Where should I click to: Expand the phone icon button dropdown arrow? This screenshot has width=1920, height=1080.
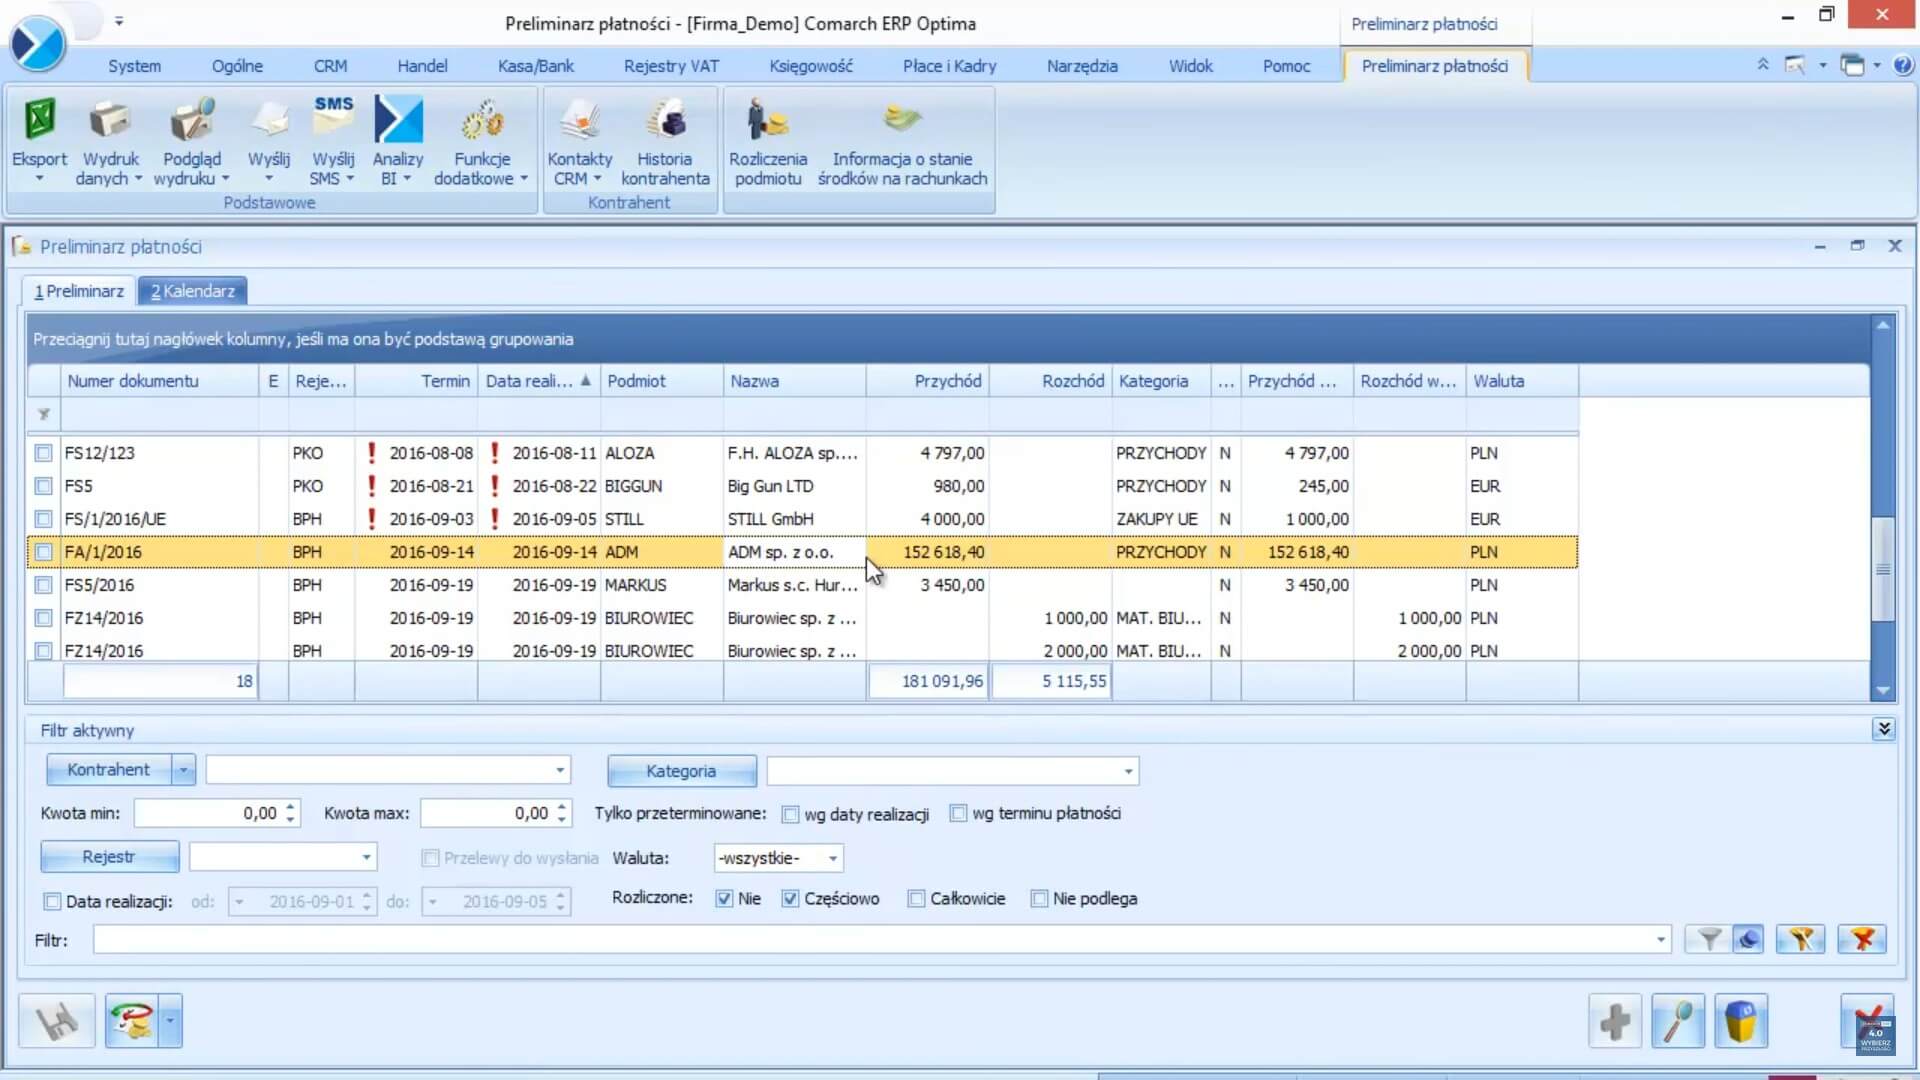point(170,1021)
